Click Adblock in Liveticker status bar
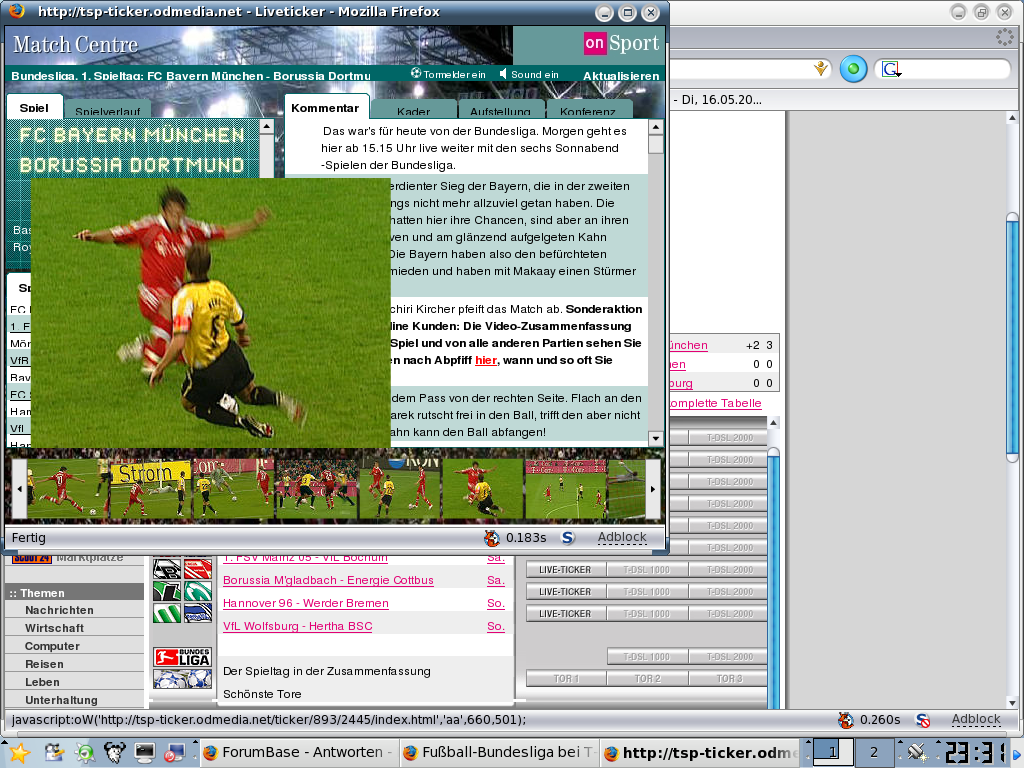Image resolution: width=1024 pixels, height=768 pixels. point(622,537)
